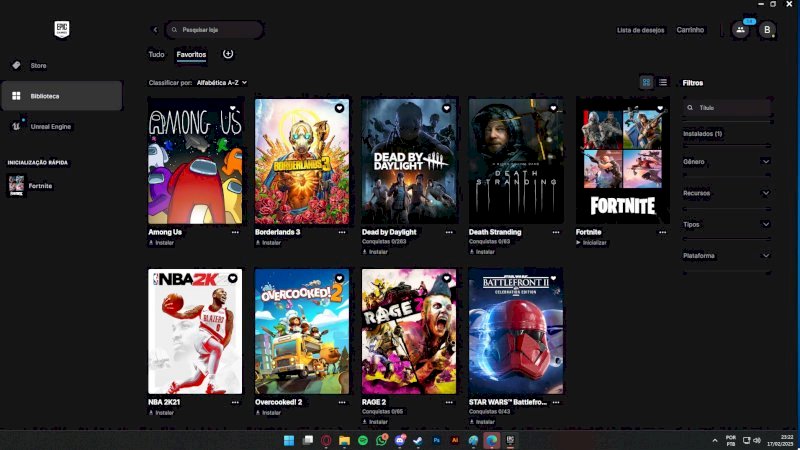Switch to grid view layout
The image size is (800, 450).
646,82
